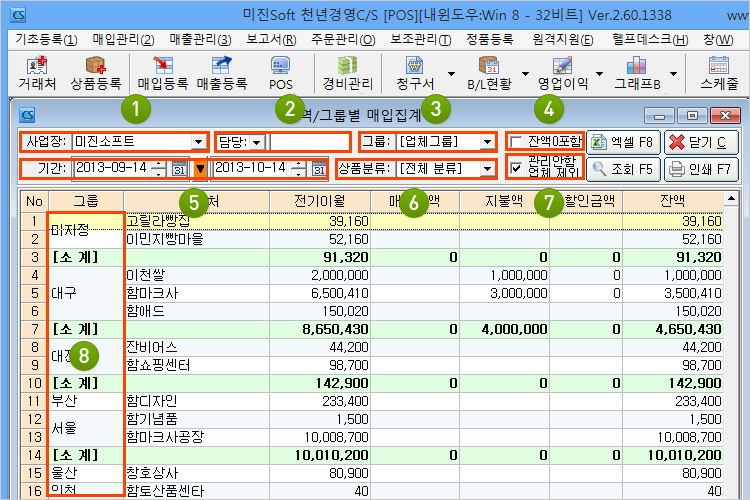Screen dimensions: 750x500
Task: Click the No column header
Action: (34, 201)
